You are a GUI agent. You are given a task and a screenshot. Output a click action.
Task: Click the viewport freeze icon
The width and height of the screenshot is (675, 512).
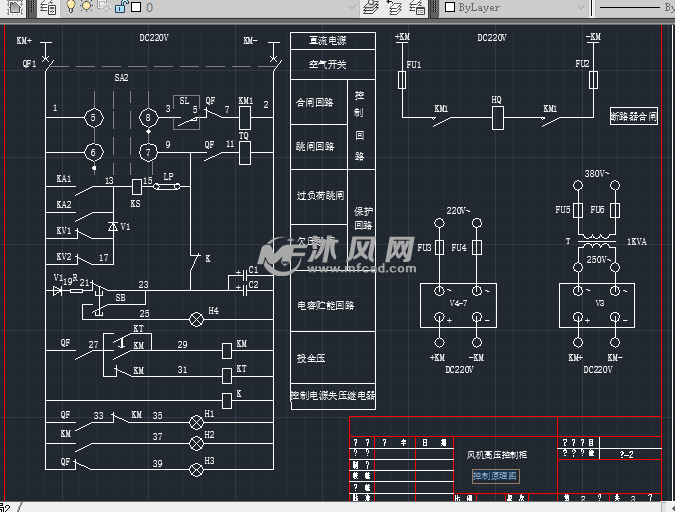pos(104,7)
